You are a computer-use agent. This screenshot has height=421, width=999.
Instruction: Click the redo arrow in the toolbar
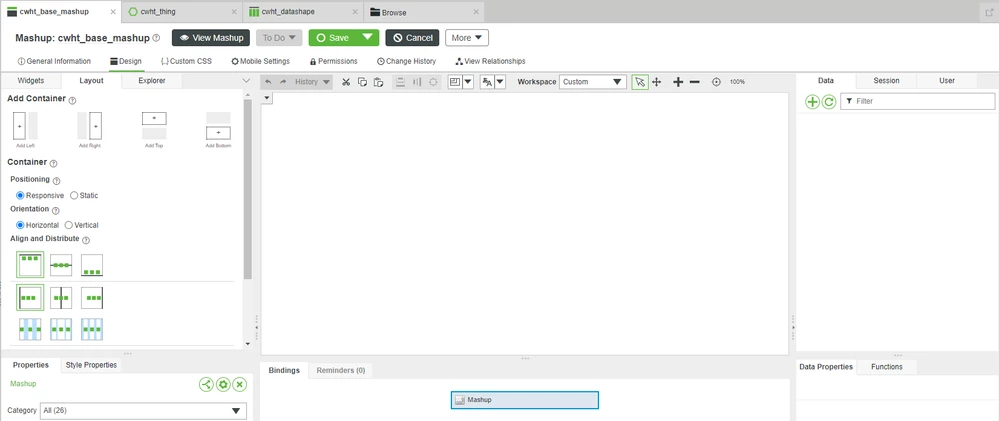[283, 82]
